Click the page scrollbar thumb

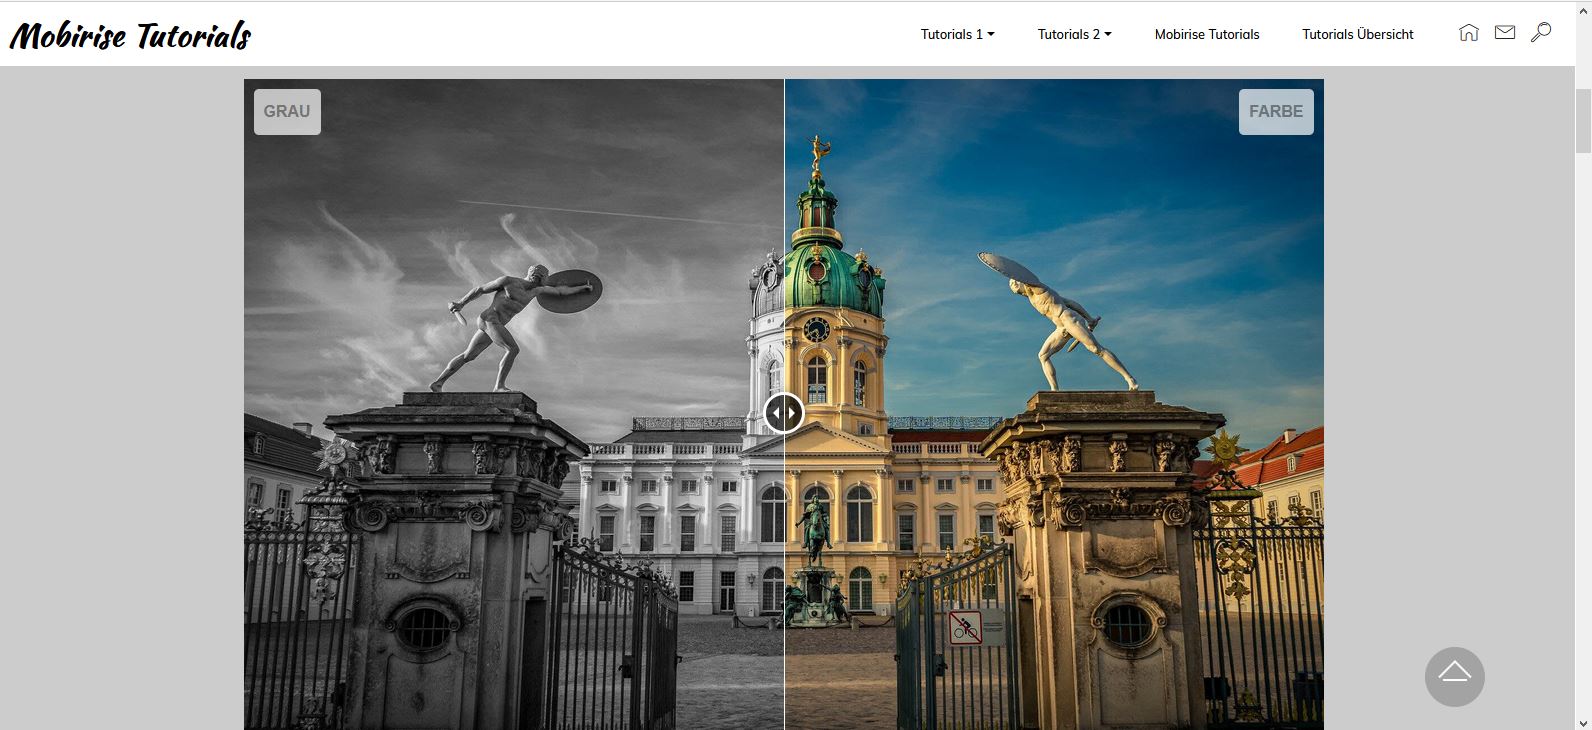(x=1583, y=120)
